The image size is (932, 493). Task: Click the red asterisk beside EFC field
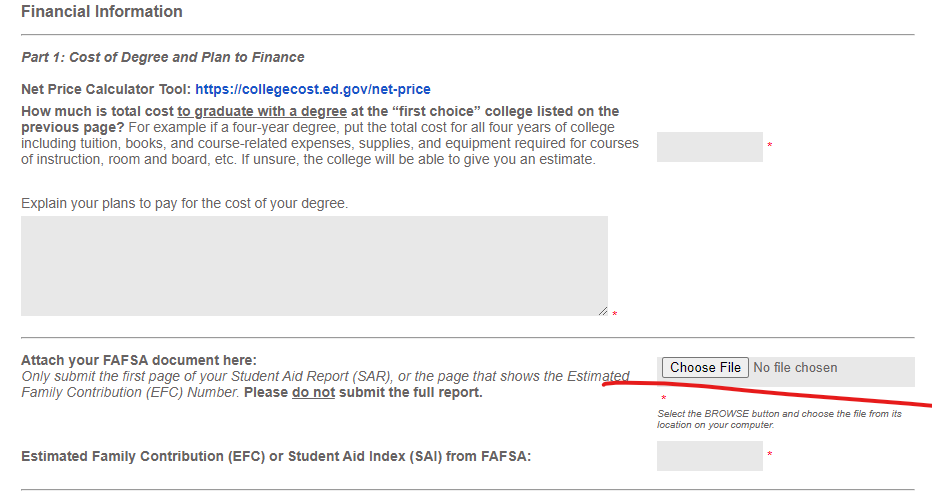(x=769, y=456)
